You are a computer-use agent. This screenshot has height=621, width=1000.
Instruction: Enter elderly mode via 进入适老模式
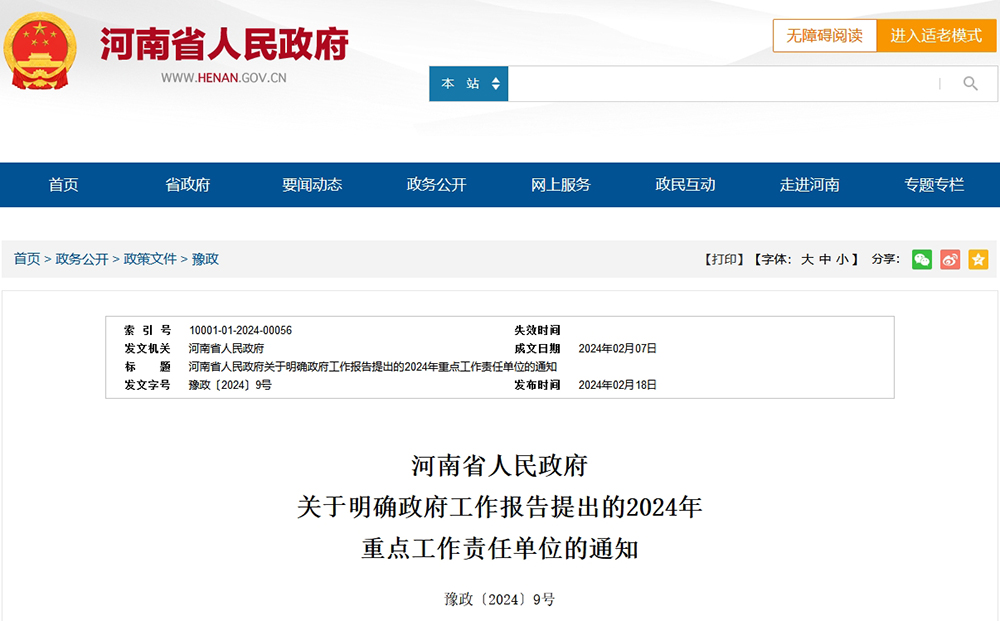(937, 35)
